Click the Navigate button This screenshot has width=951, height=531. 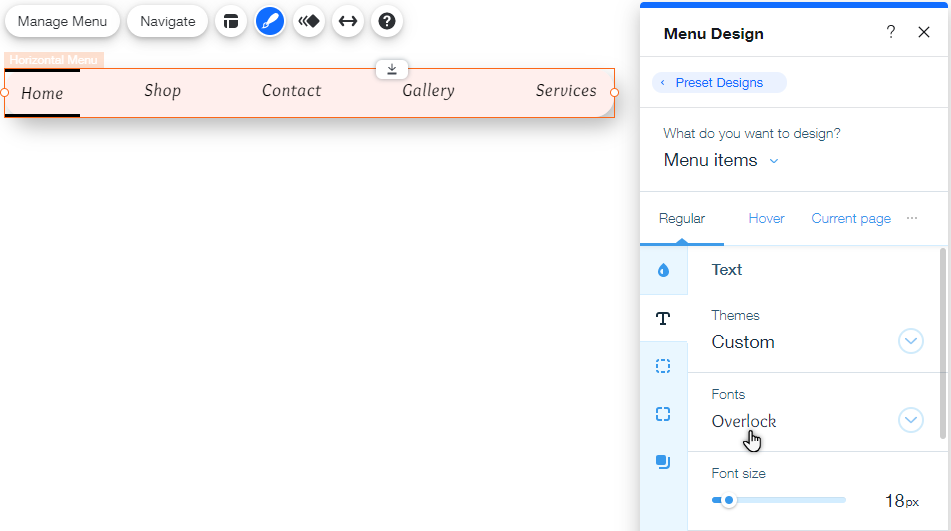[167, 21]
